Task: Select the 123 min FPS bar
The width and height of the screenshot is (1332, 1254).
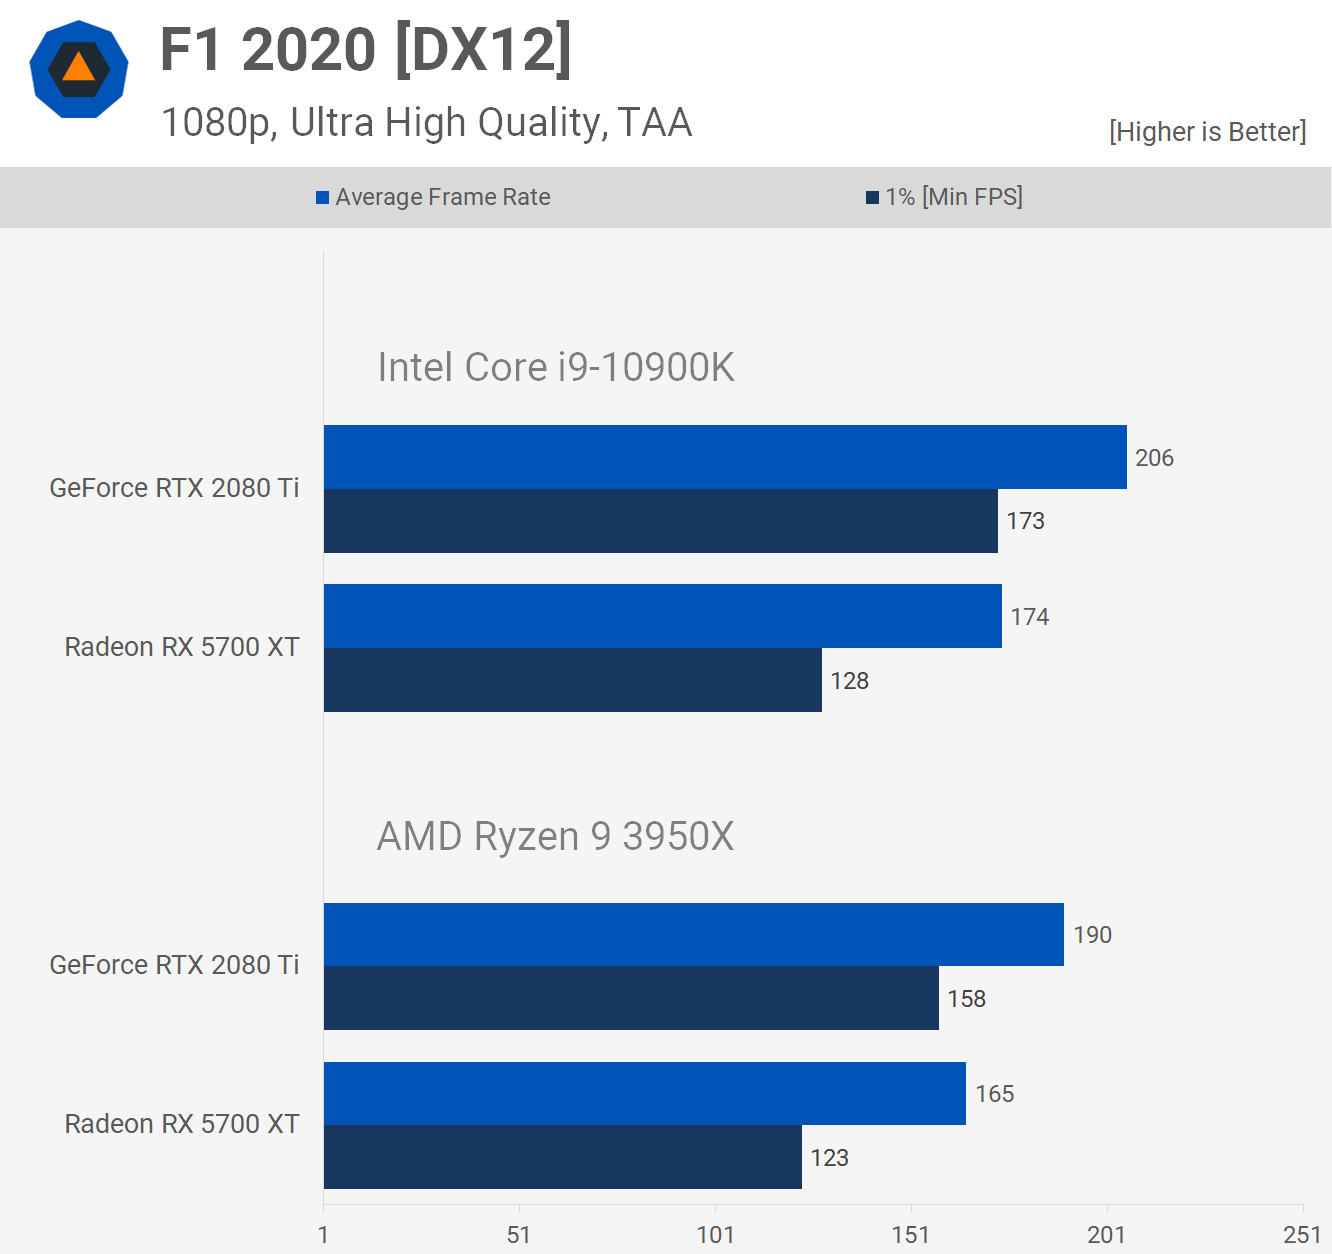Action: [x=562, y=1157]
